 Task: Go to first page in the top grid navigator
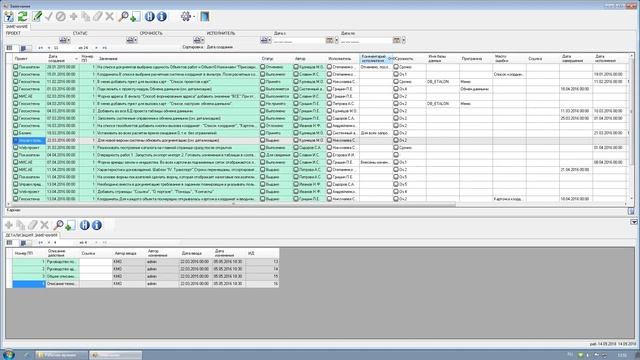click(x=40, y=48)
